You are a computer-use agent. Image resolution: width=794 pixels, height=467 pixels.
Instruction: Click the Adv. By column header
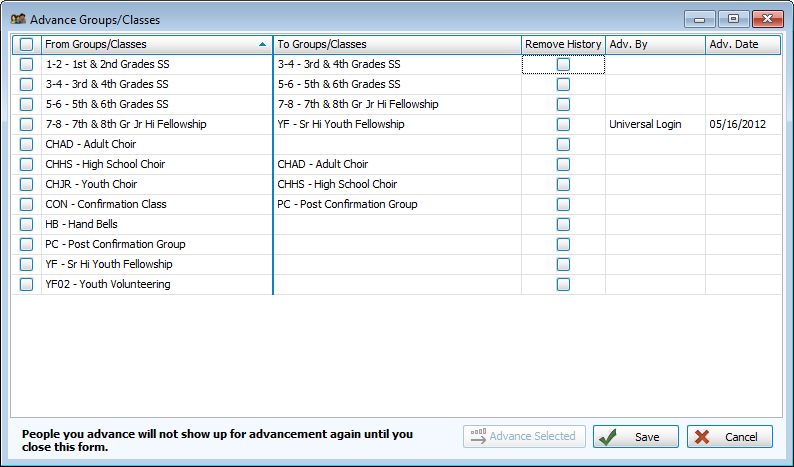pos(654,45)
